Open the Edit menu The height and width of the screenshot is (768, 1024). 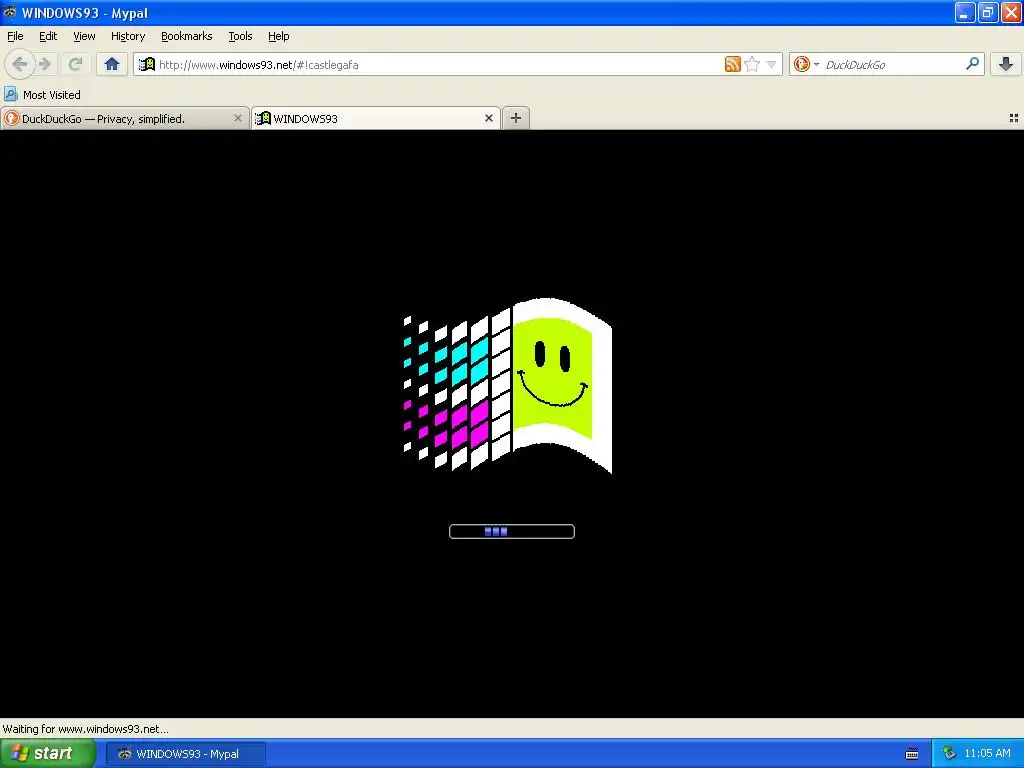click(48, 36)
